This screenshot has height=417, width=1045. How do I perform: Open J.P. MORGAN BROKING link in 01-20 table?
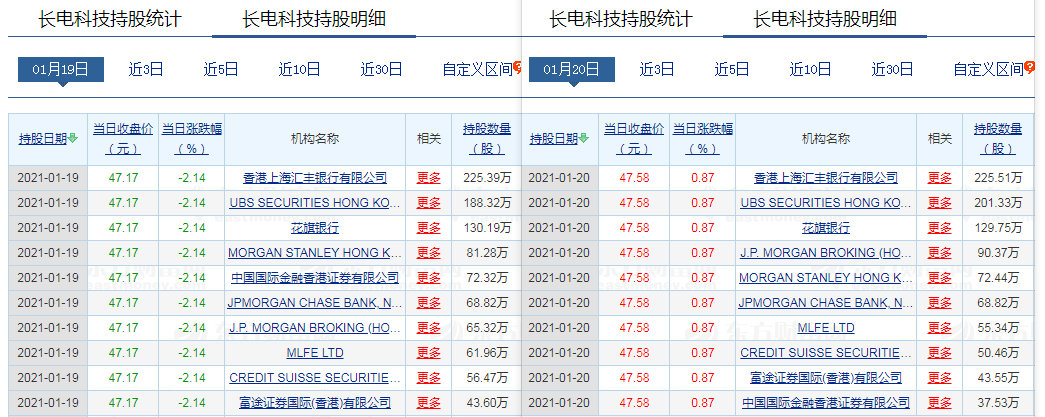click(x=826, y=252)
